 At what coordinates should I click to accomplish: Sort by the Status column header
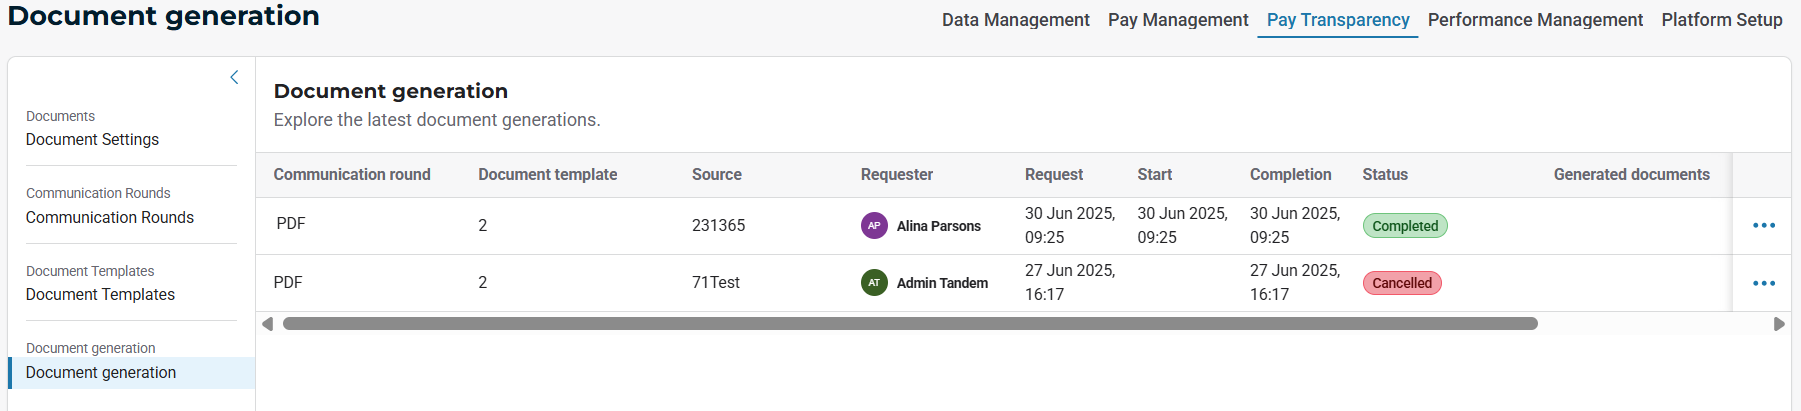point(1384,175)
